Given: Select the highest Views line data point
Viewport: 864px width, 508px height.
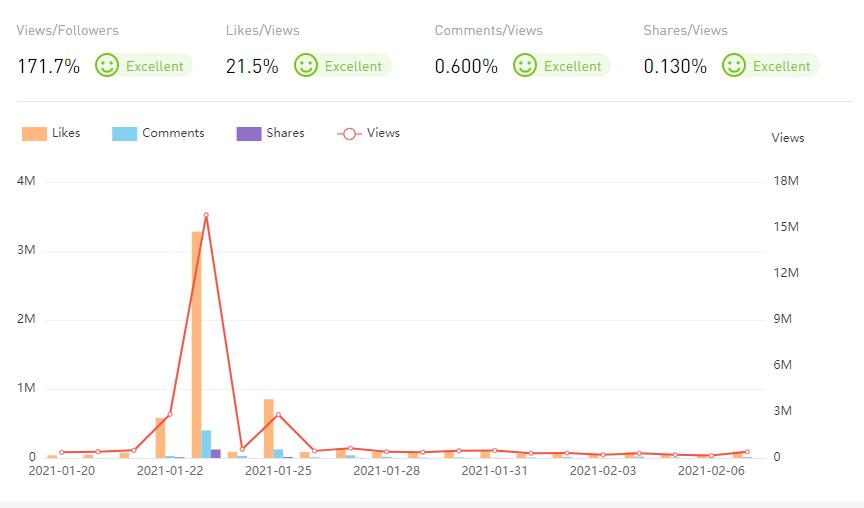Looking at the screenshot, I should click(206, 215).
